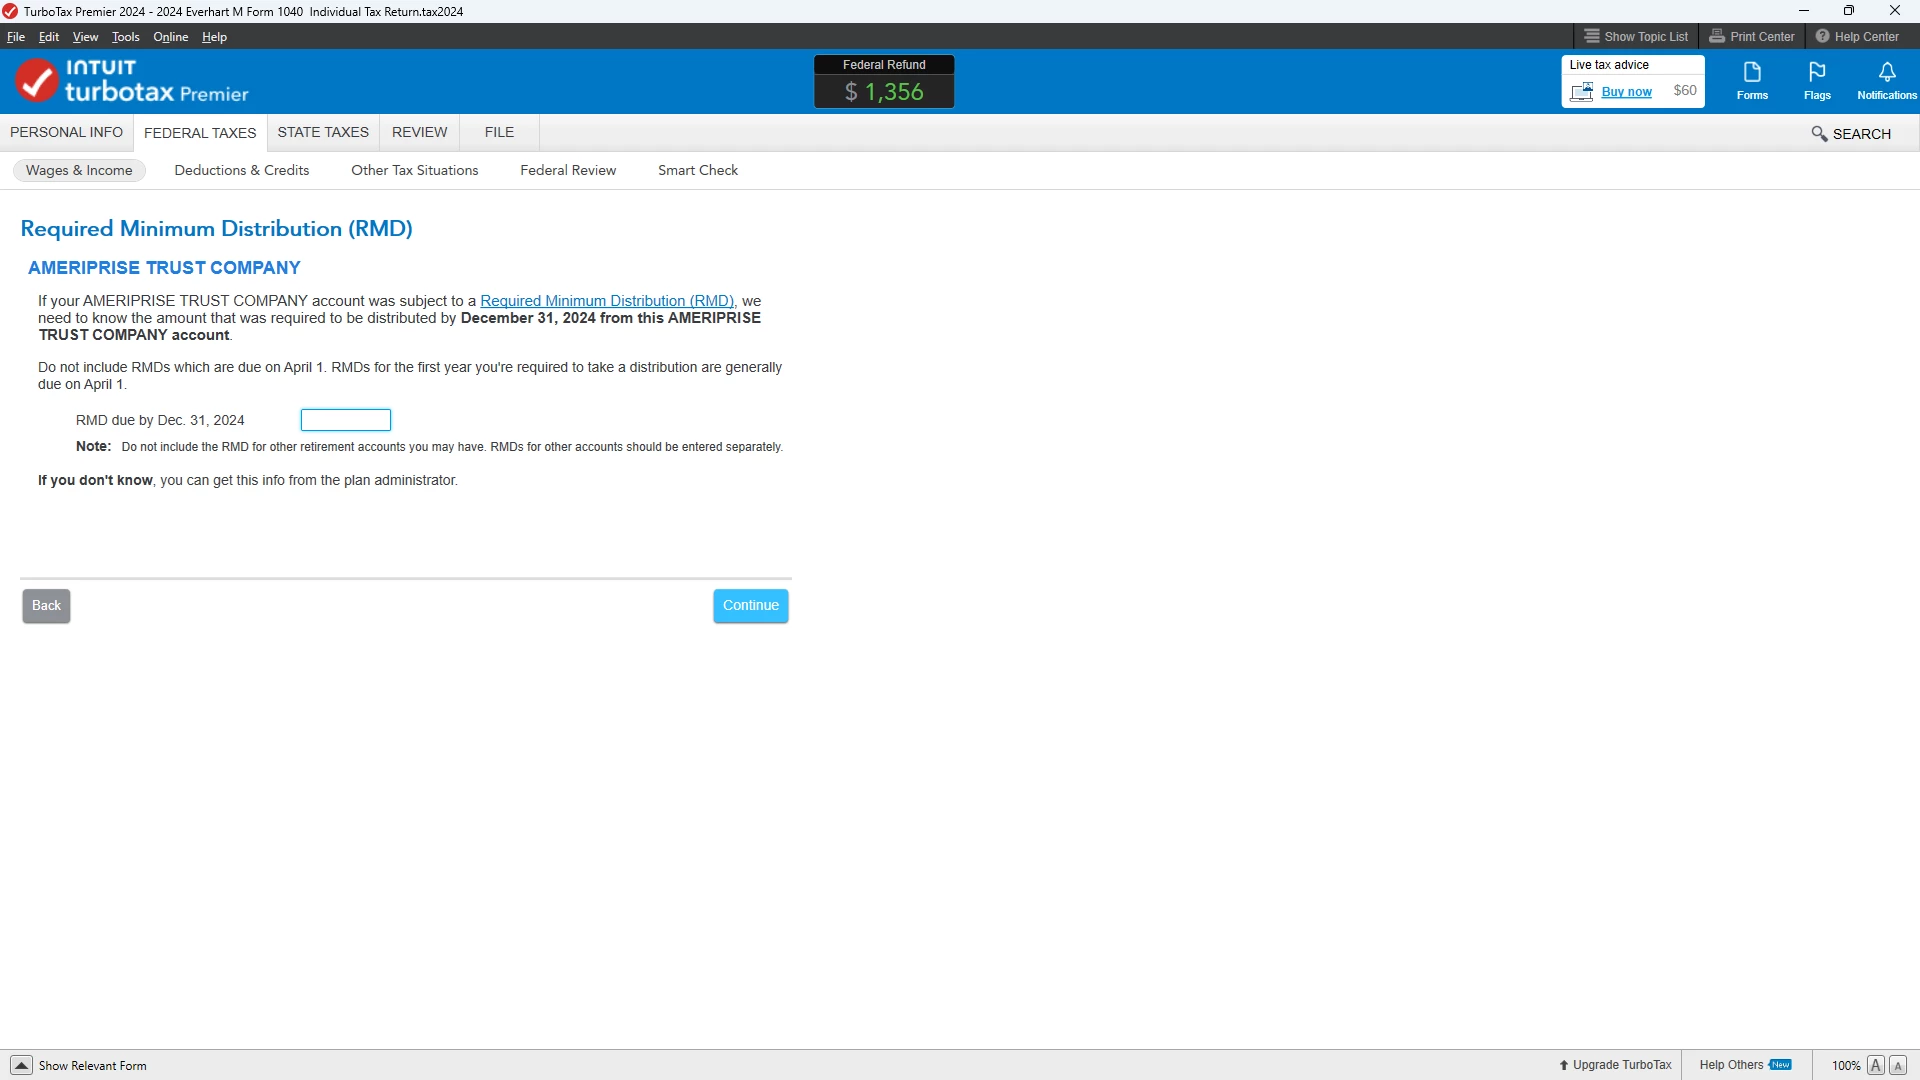
Task: Click the Search magnifier icon
Action: click(x=1819, y=134)
